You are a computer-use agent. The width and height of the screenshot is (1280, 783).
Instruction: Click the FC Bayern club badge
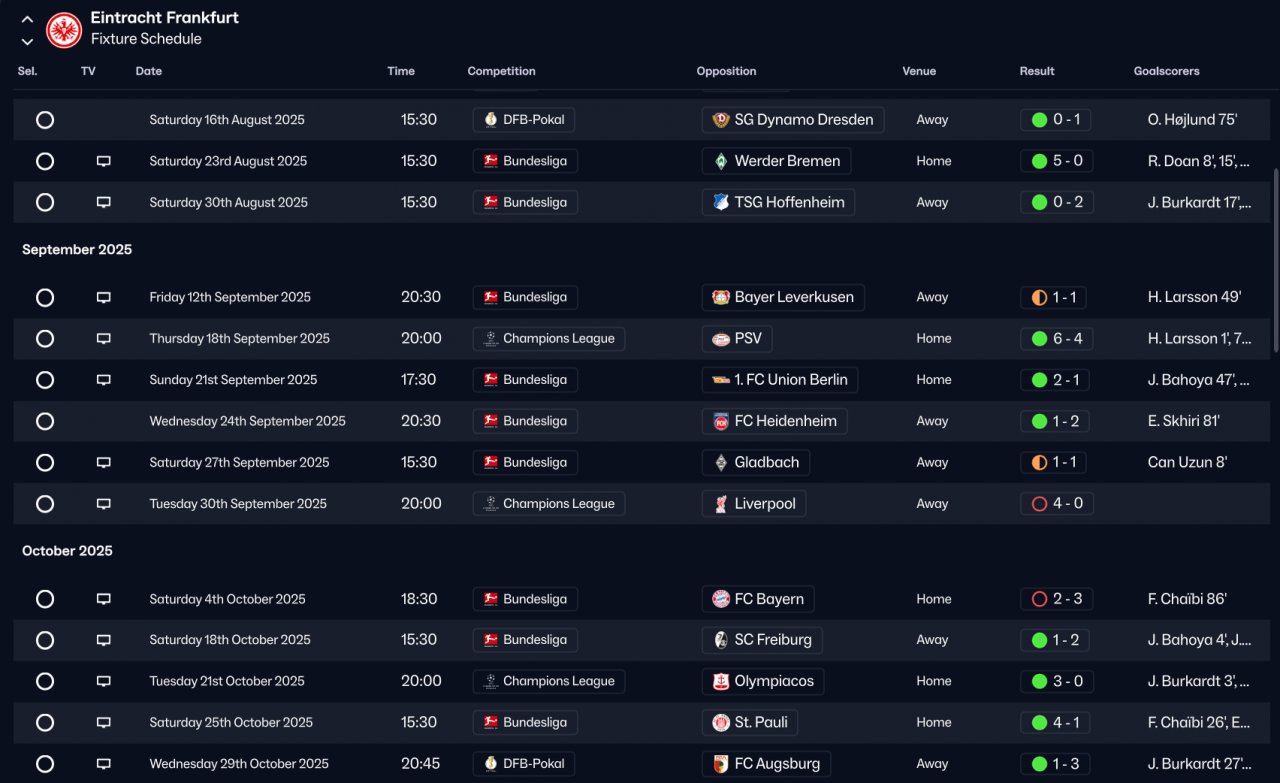pyautogui.click(x=720, y=599)
